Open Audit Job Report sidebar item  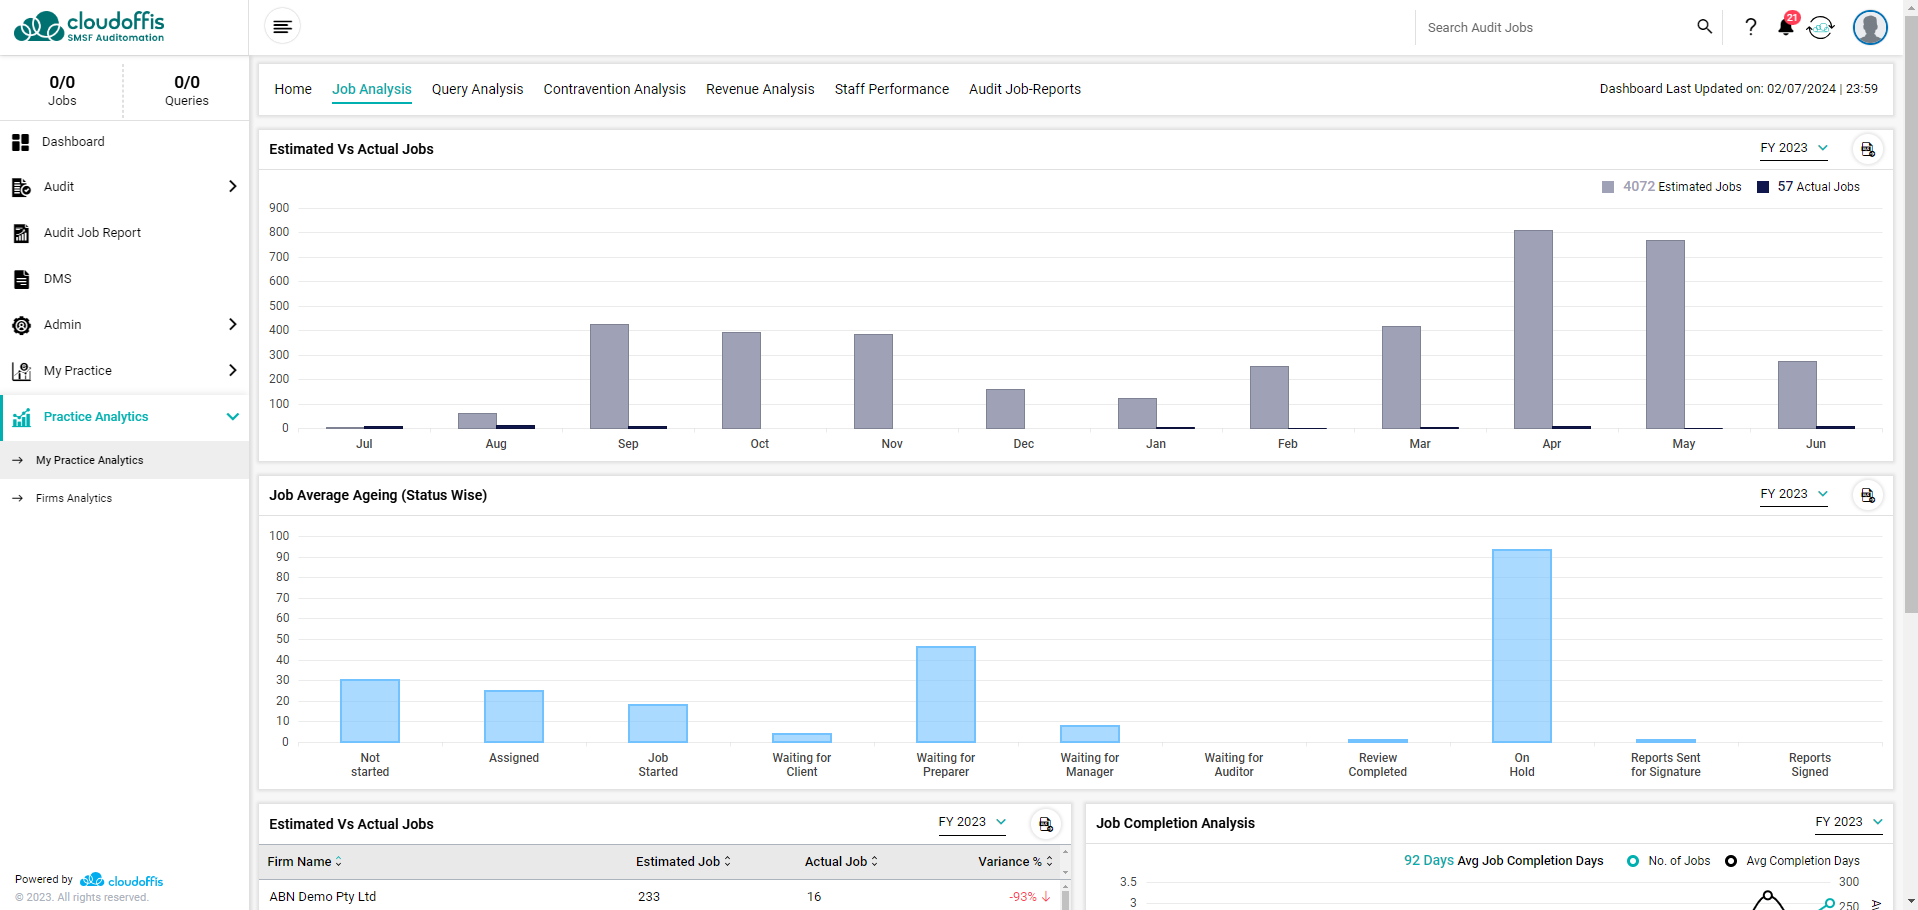(x=124, y=233)
